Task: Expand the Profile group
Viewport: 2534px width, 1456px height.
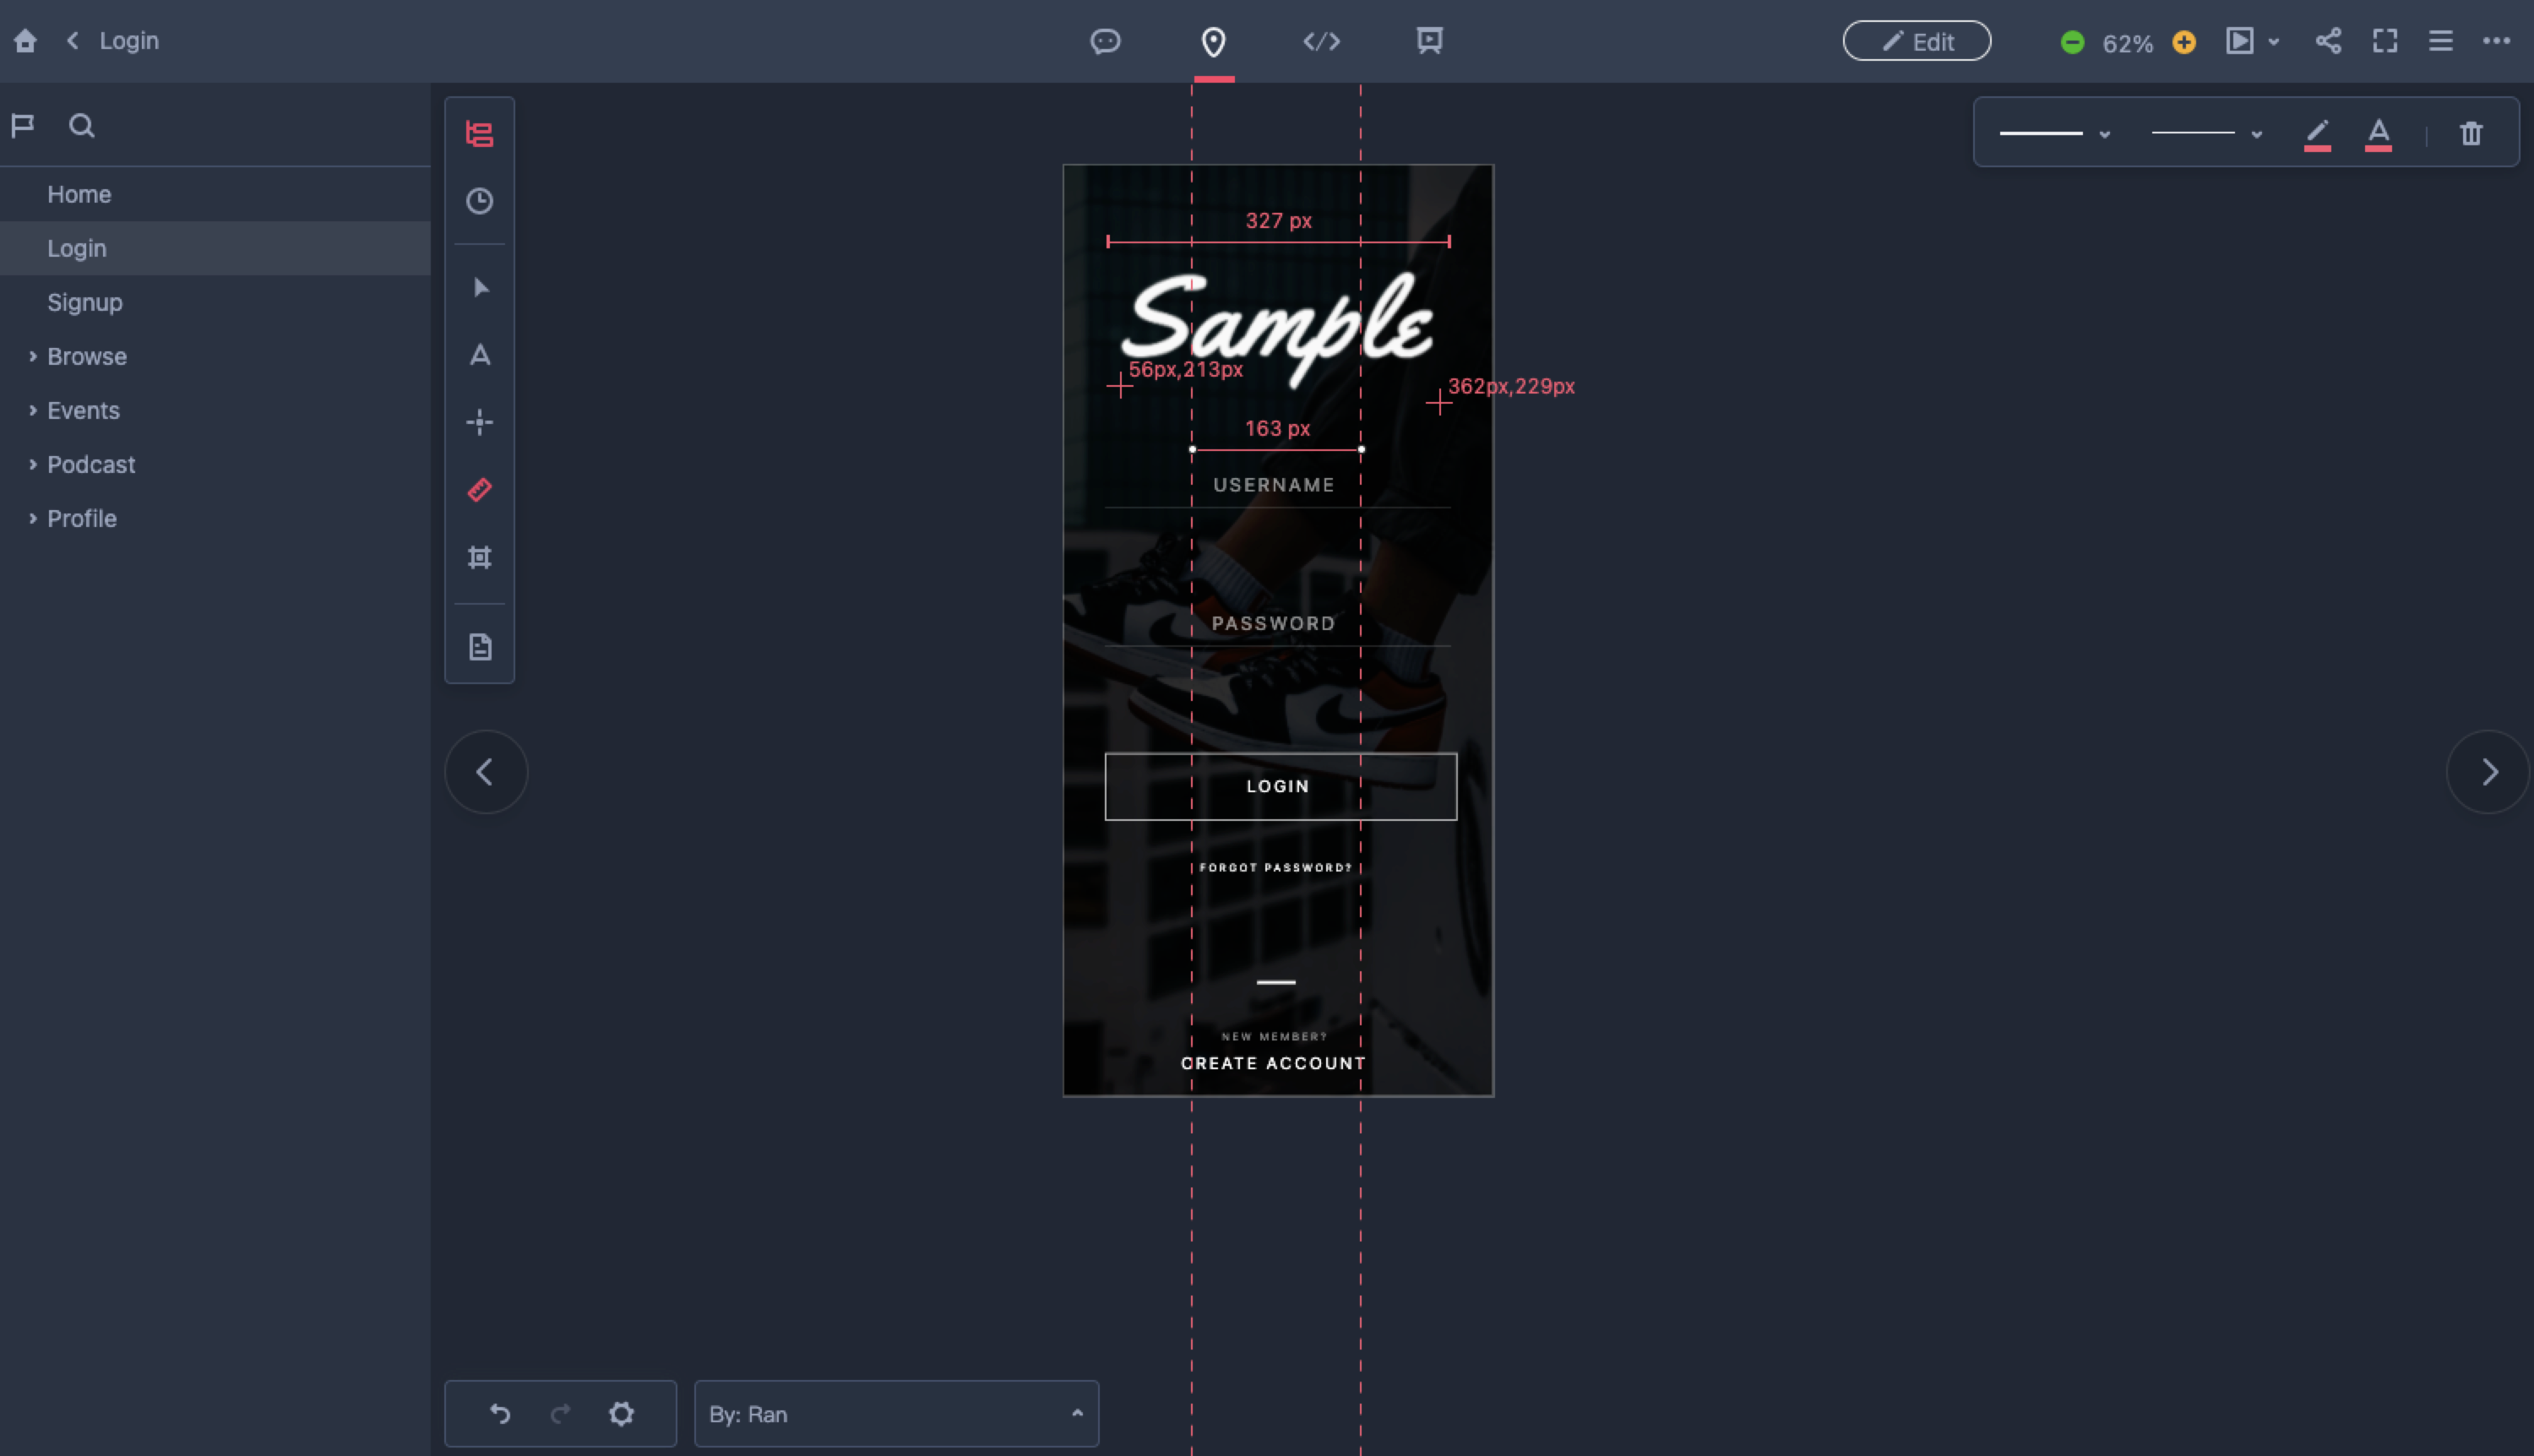Action: 33,518
